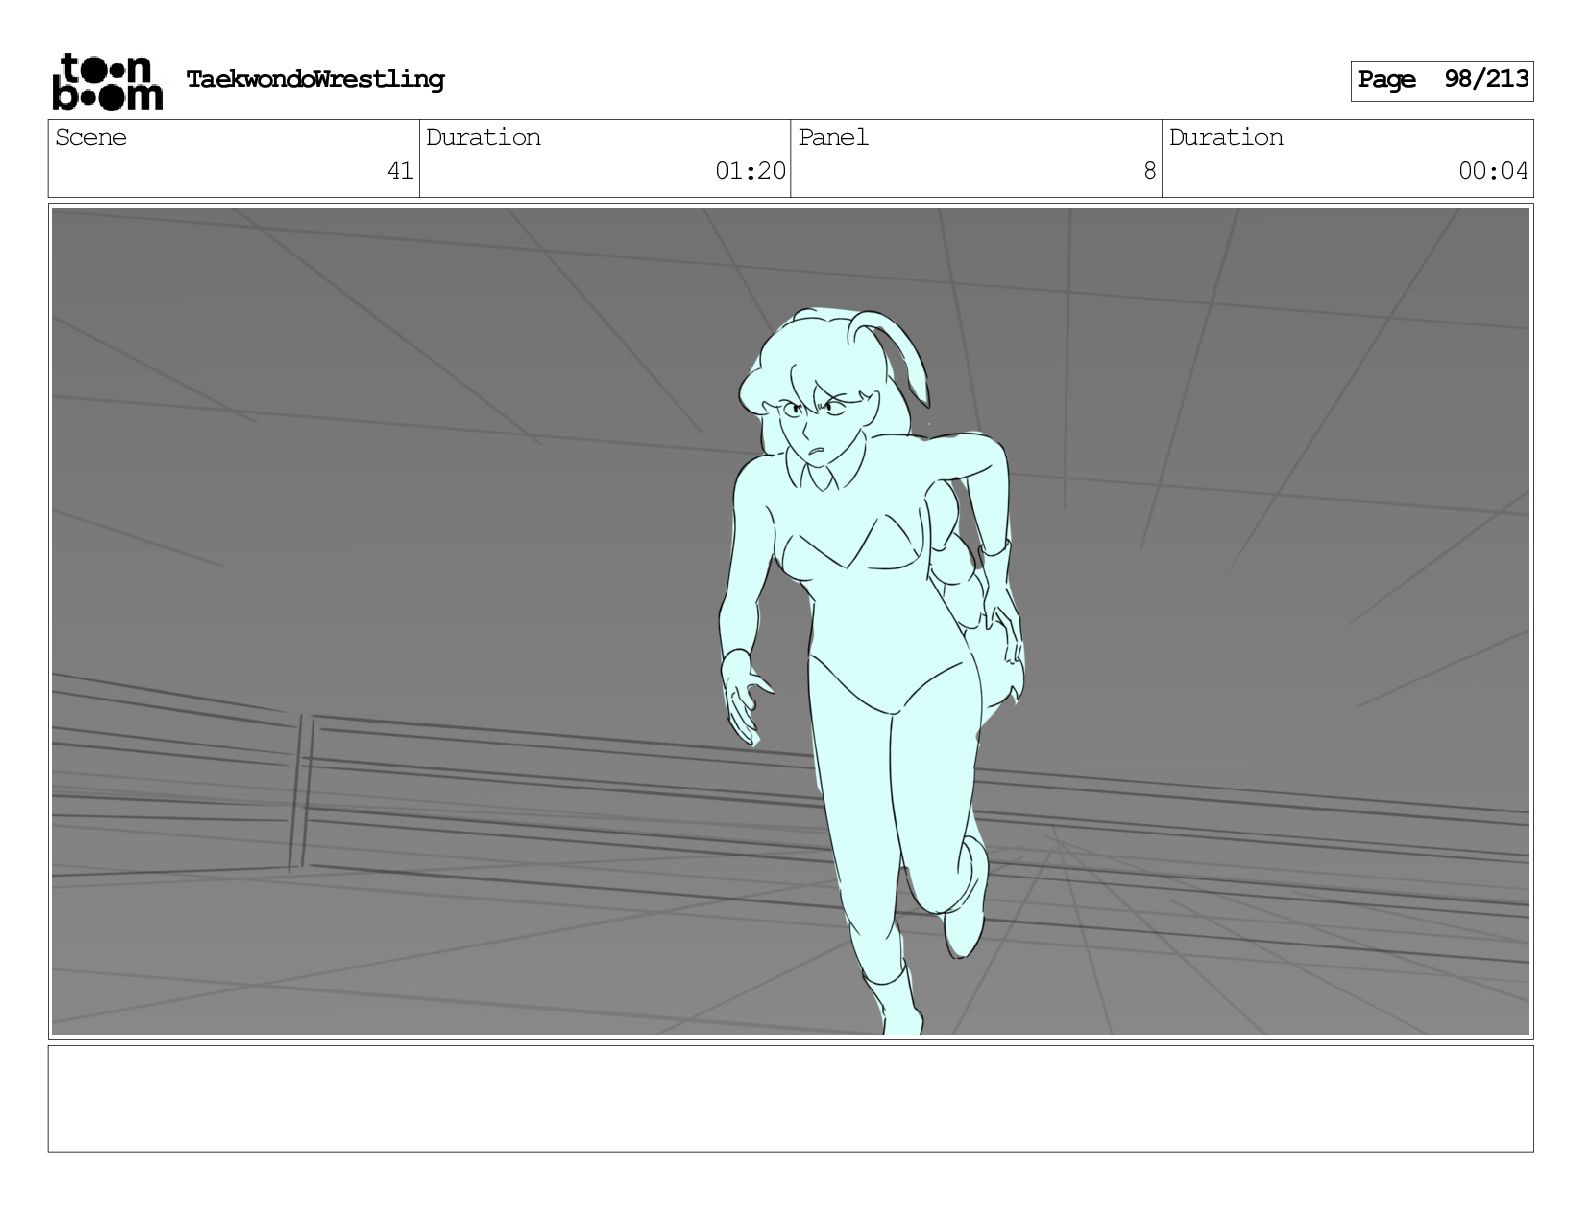Click the first Duration label beside Scene
This screenshot has height=1224, width=1584.
[x=483, y=138]
